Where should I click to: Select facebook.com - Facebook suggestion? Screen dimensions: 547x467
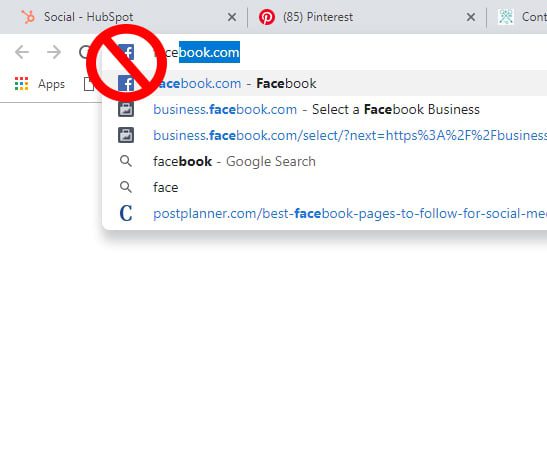point(324,84)
